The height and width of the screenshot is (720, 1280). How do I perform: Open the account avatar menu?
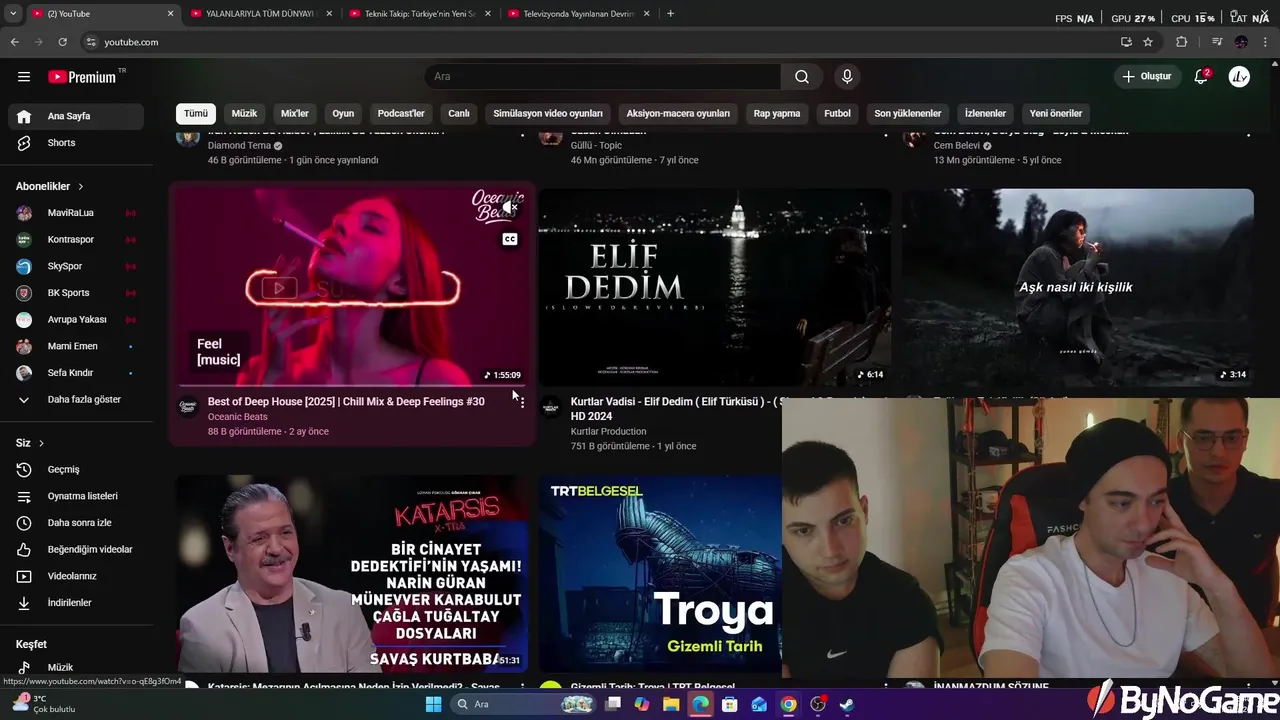pyautogui.click(x=1239, y=77)
